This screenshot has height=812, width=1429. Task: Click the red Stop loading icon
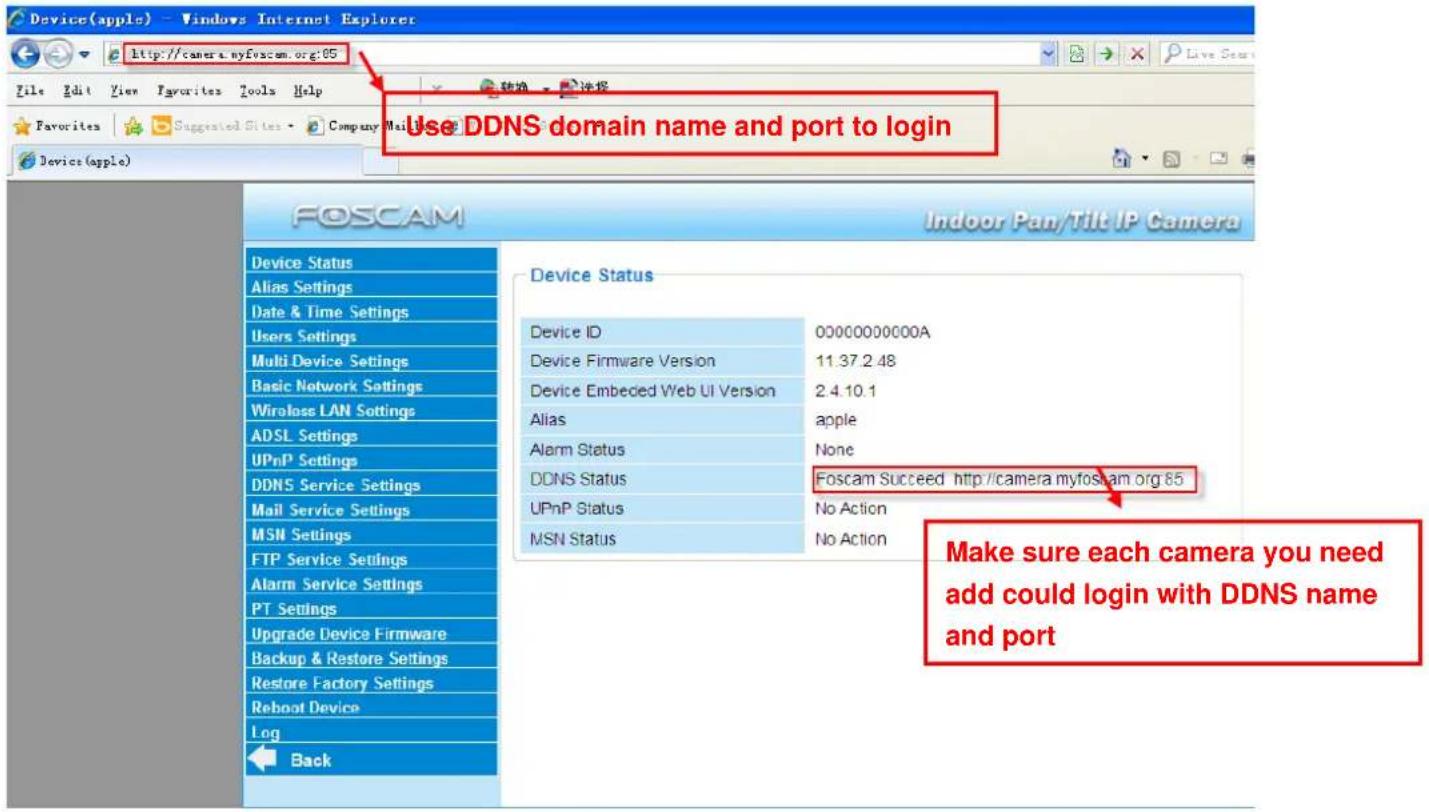coord(1137,54)
